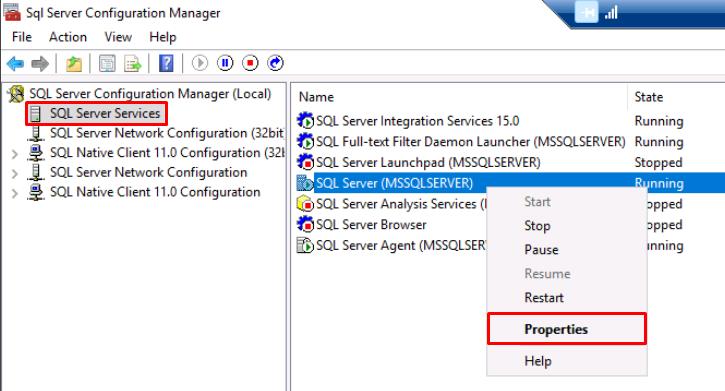Click the Pause Service toolbar icon
This screenshot has height=391, width=725.
pyautogui.click(x=225, y=63)
